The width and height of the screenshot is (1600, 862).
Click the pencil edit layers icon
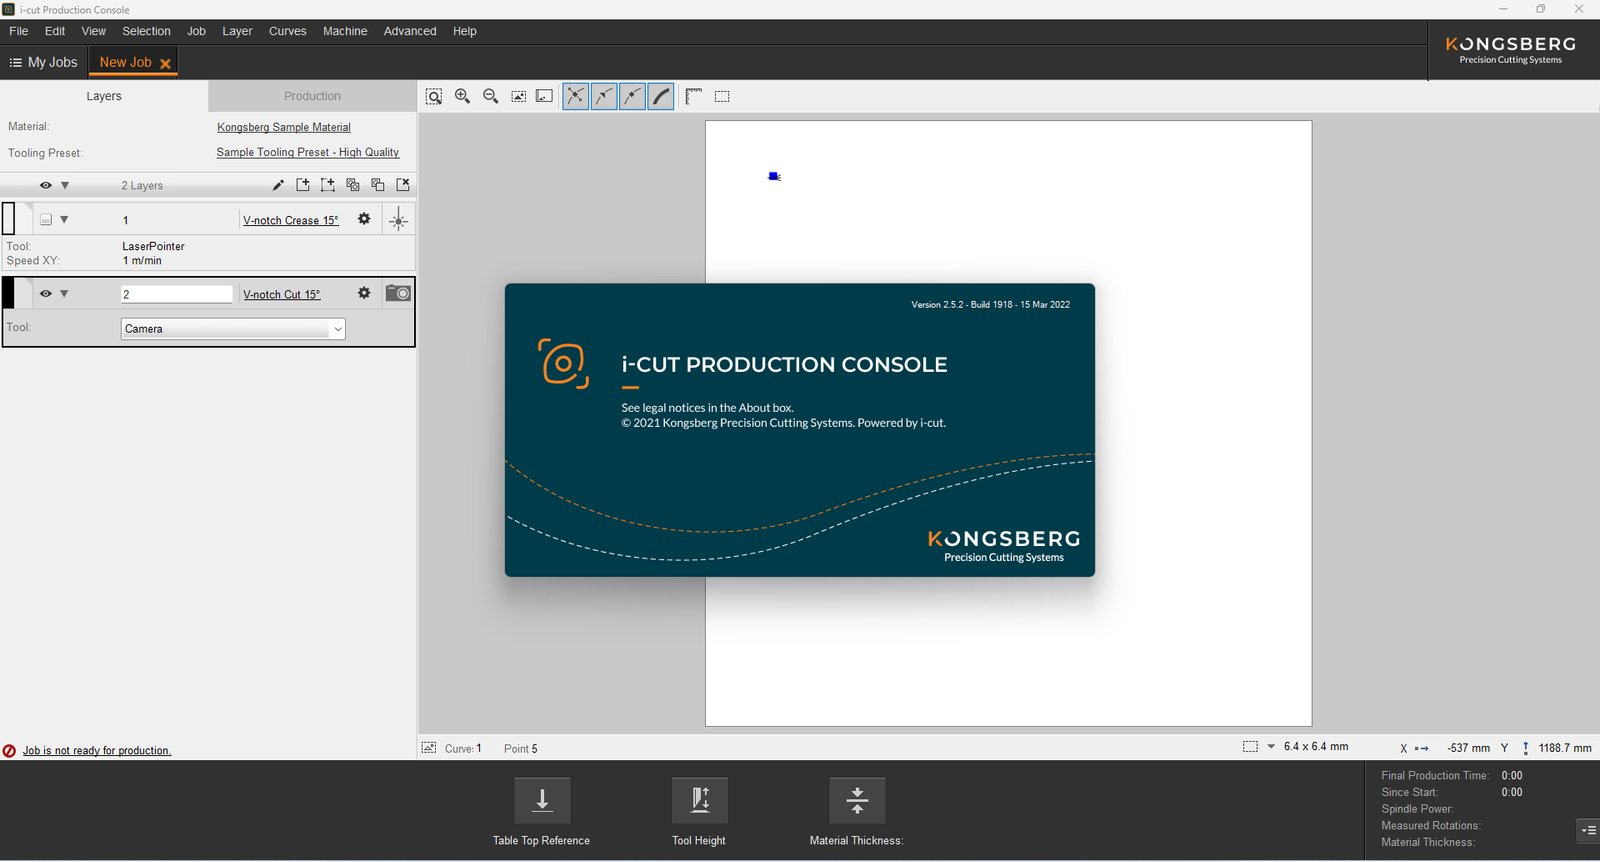(278, 185)
